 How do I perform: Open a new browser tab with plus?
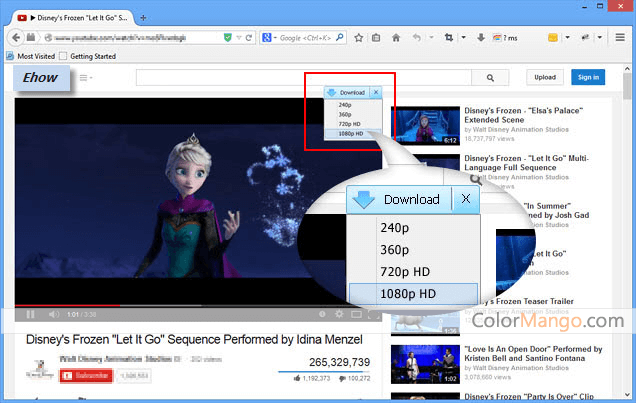(144, 18)
